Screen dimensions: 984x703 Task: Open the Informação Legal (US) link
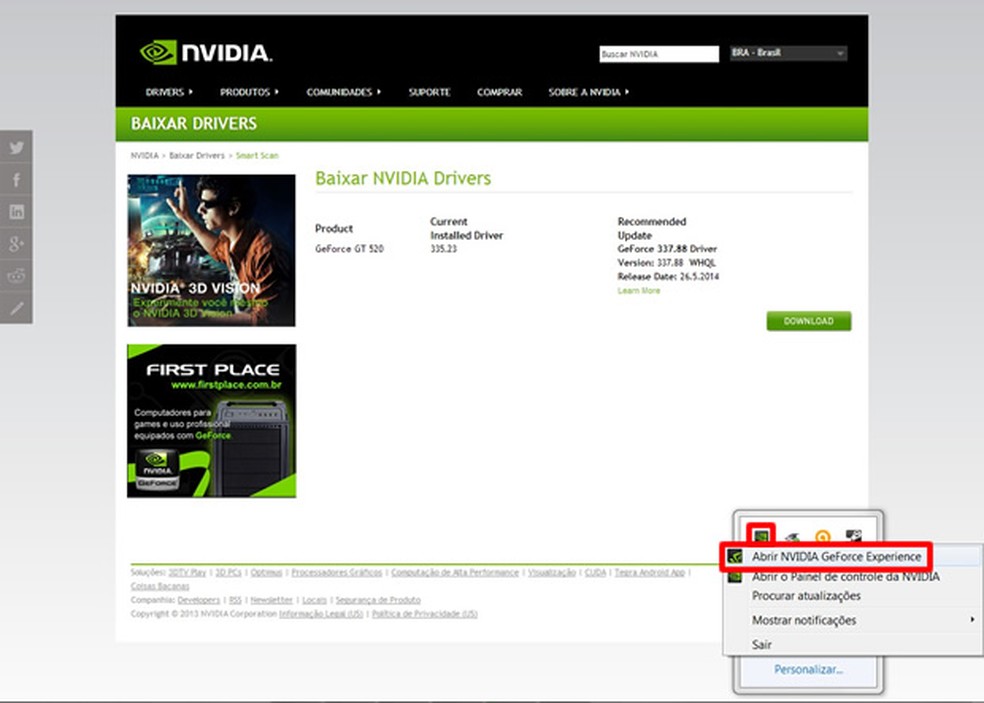pos(321,614)
